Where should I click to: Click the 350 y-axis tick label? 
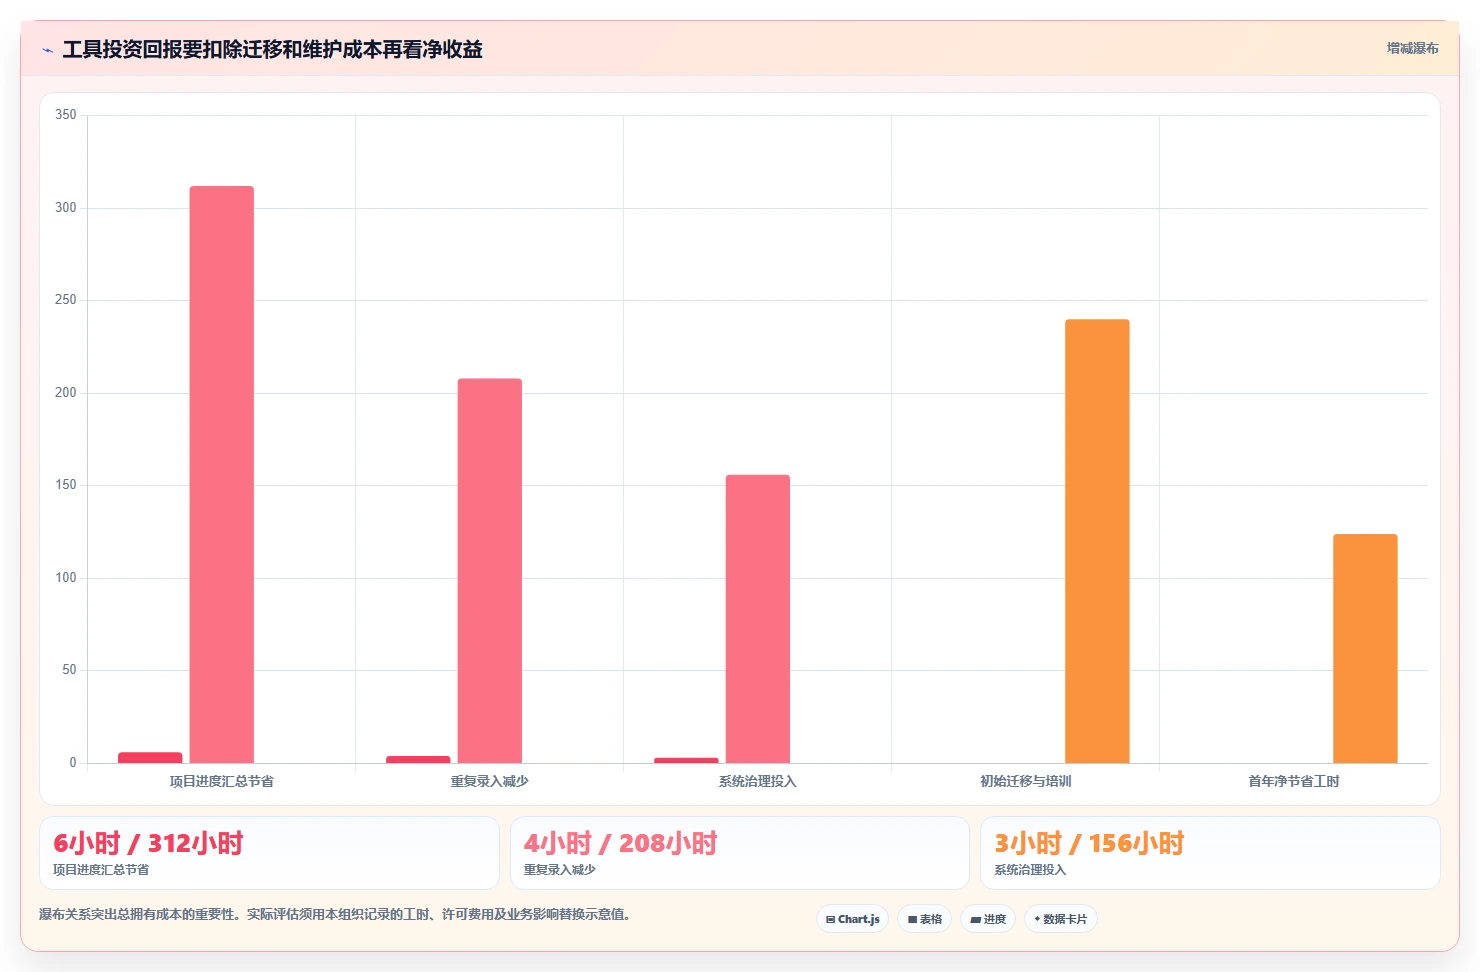click(x=65, y=115)
